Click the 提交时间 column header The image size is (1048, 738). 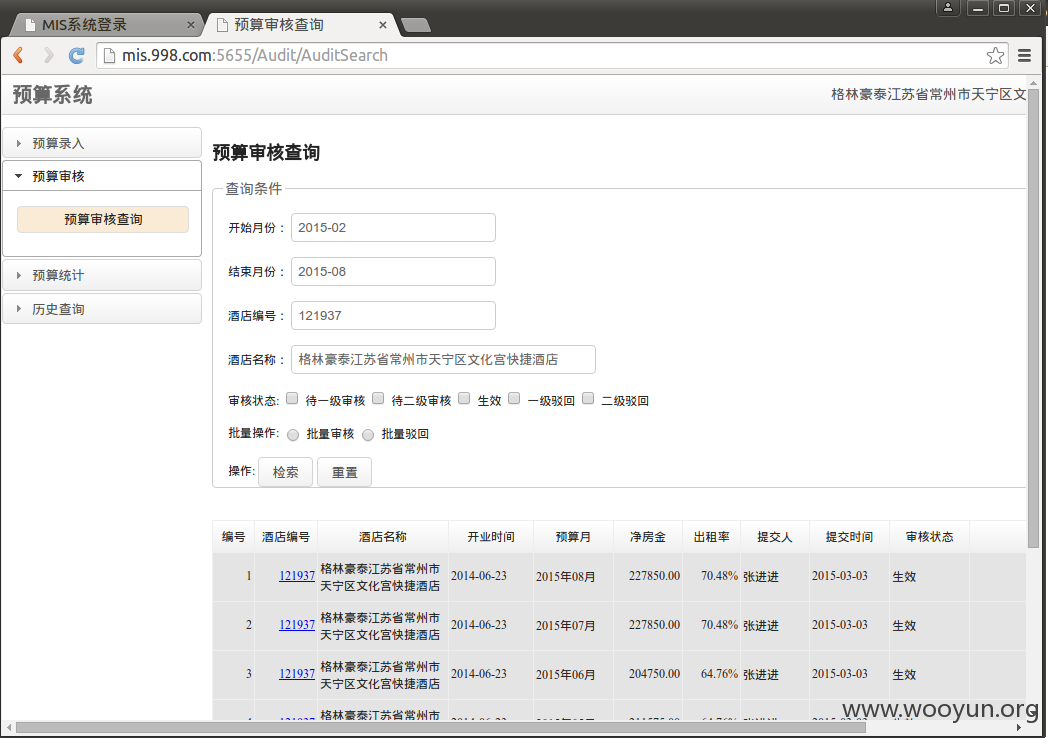tap(849, 537)
